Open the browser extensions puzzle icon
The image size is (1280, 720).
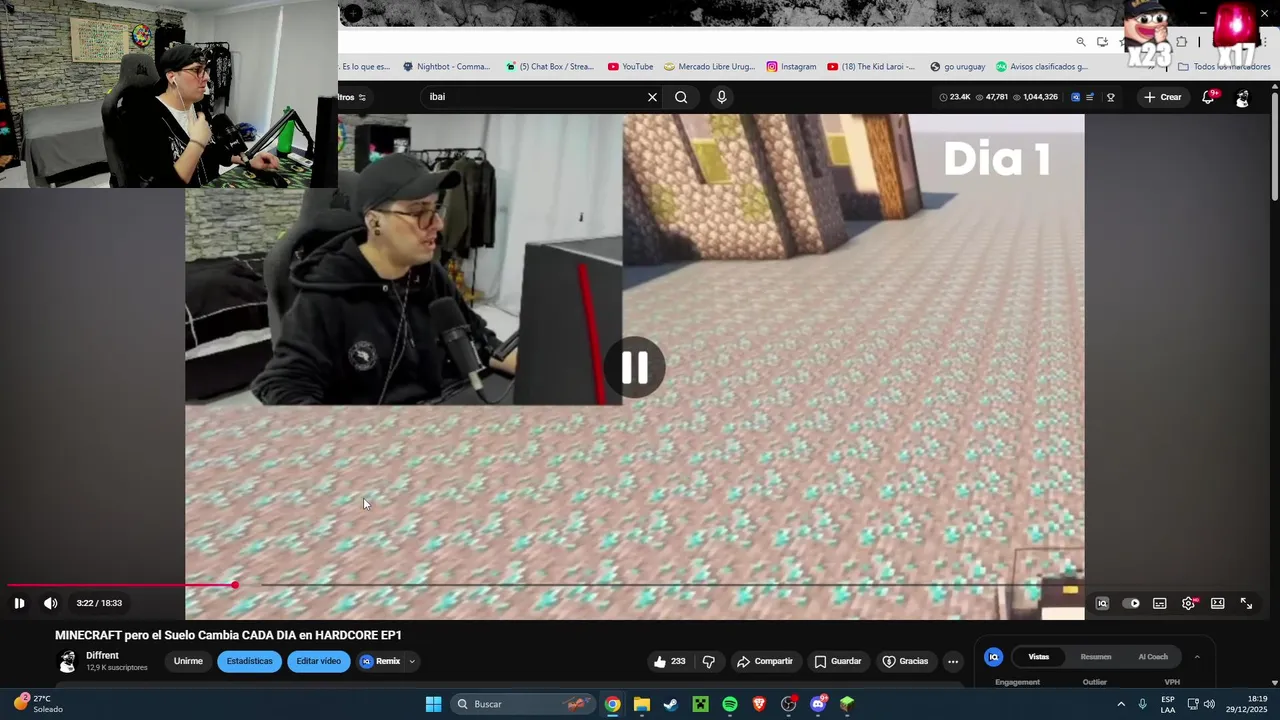point(1181,42)
